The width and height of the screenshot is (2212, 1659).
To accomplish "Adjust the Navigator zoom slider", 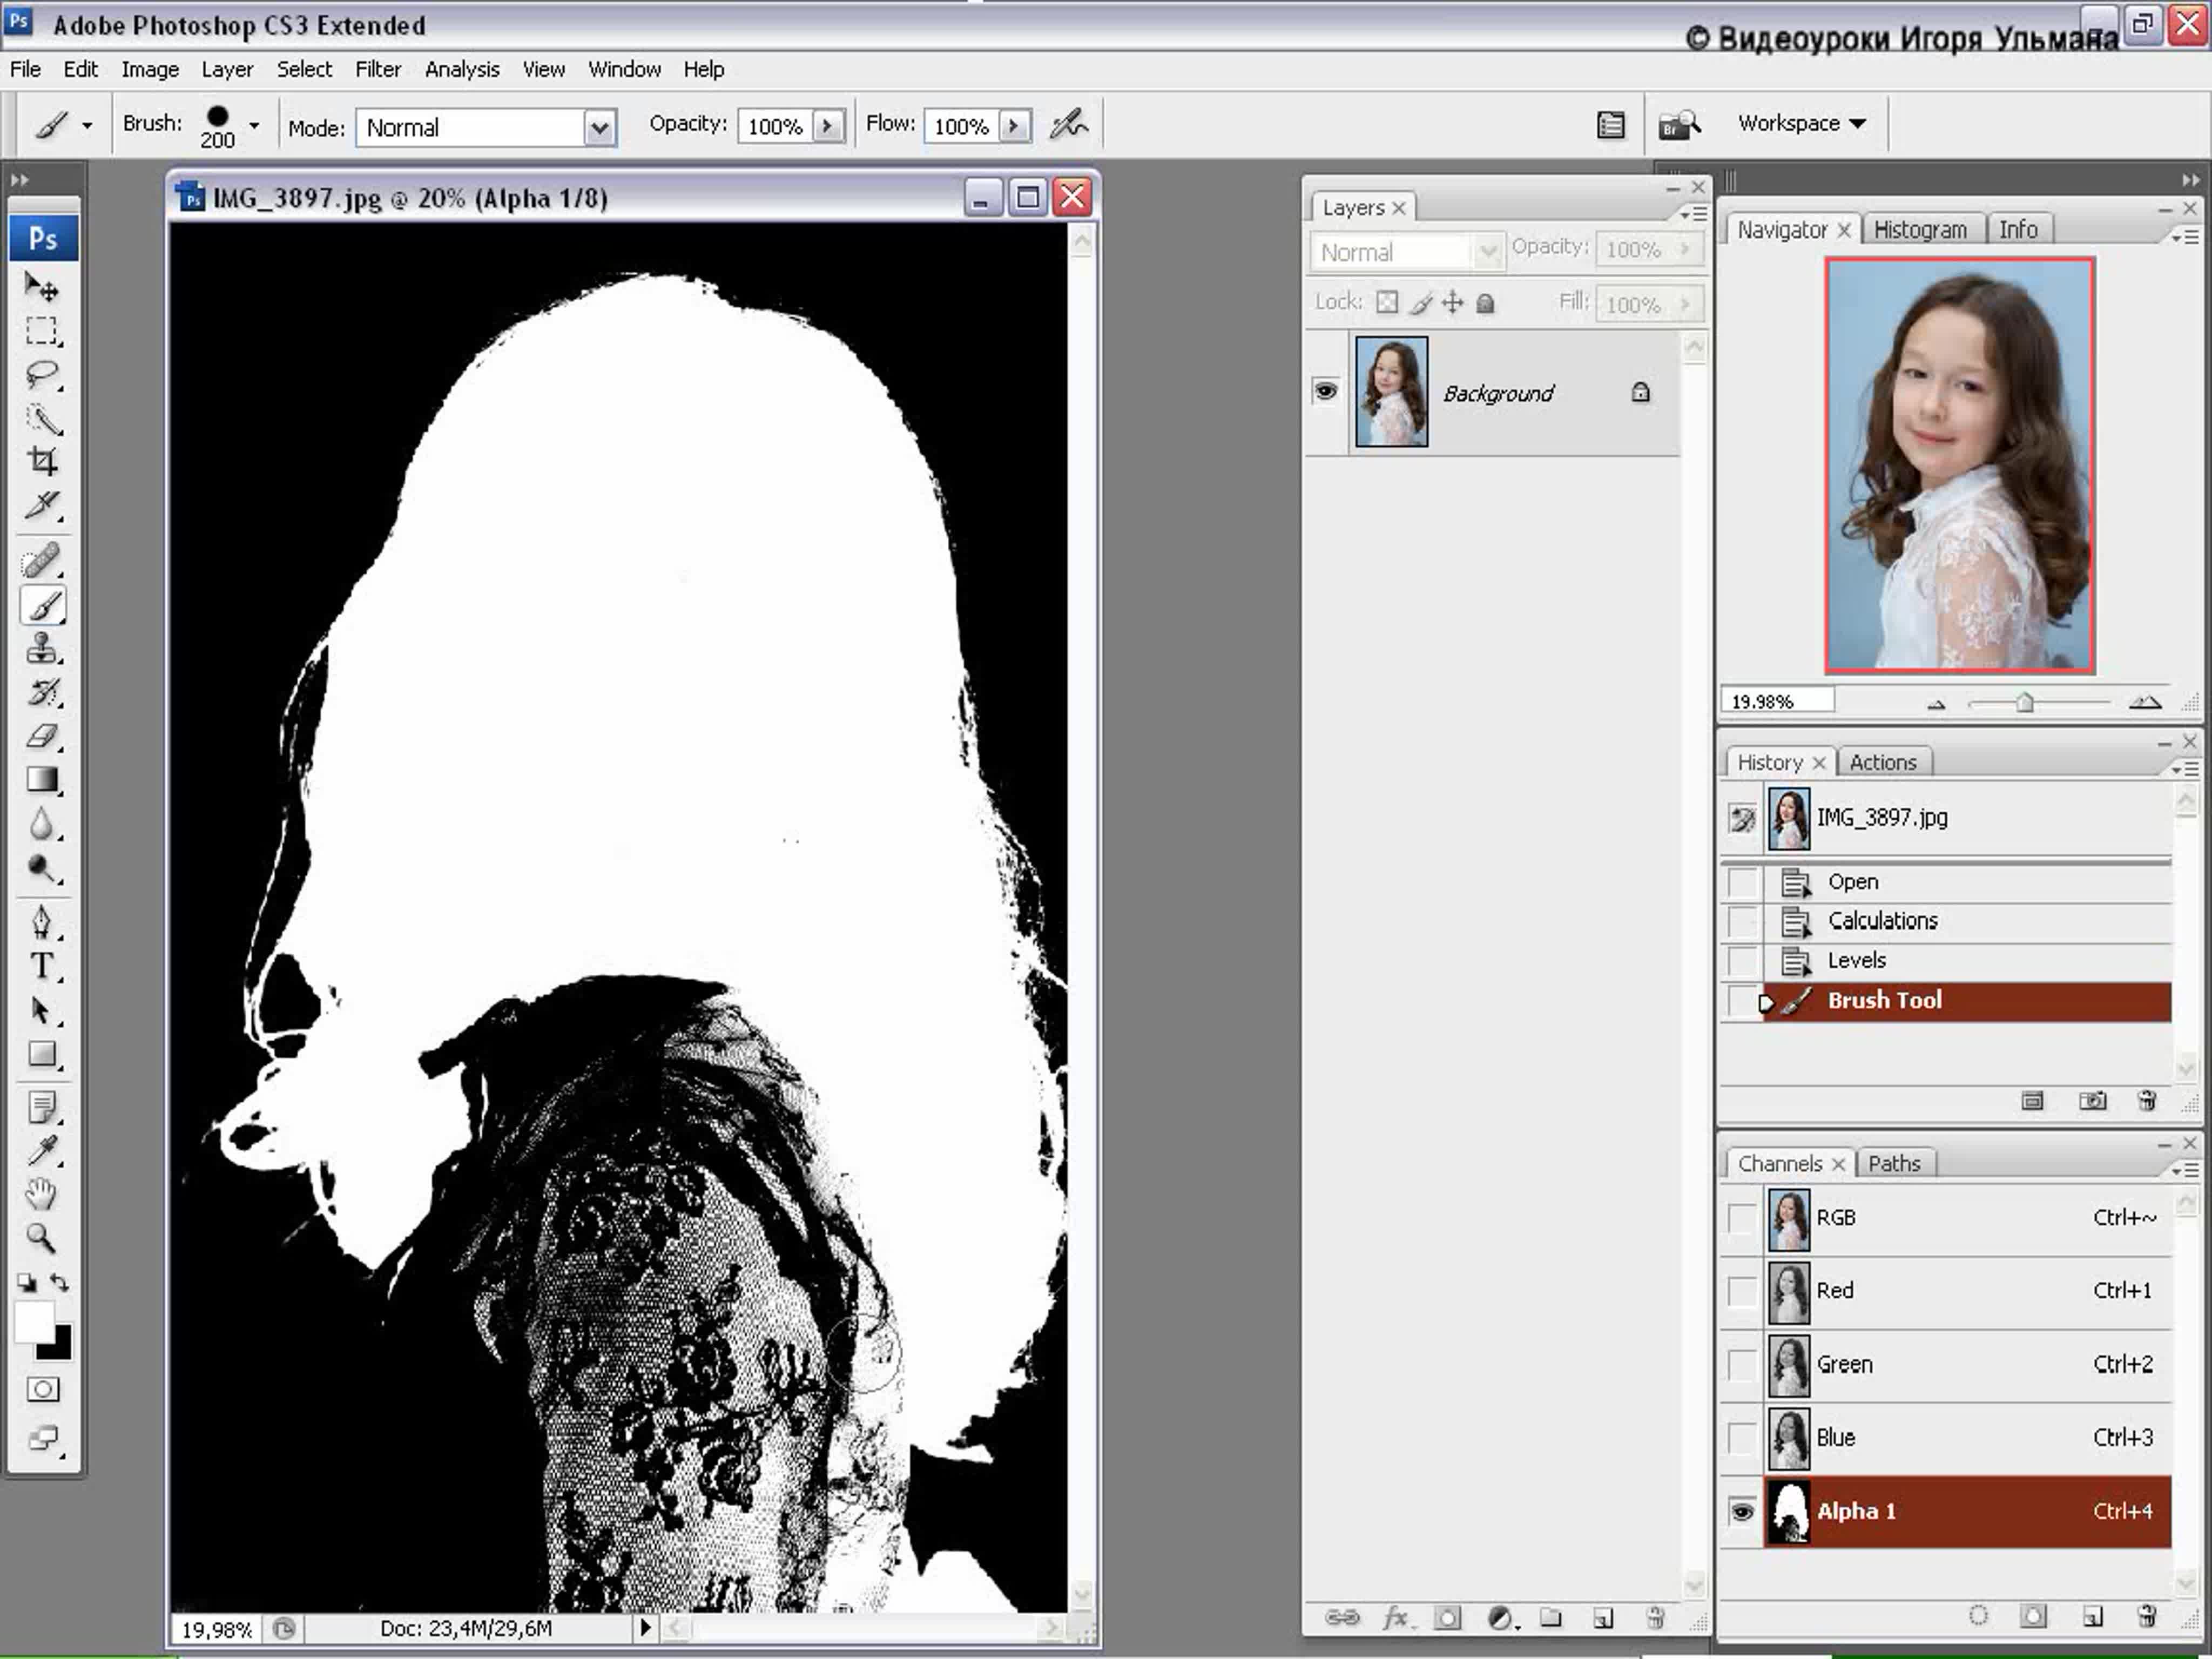I will [2025, 703].
